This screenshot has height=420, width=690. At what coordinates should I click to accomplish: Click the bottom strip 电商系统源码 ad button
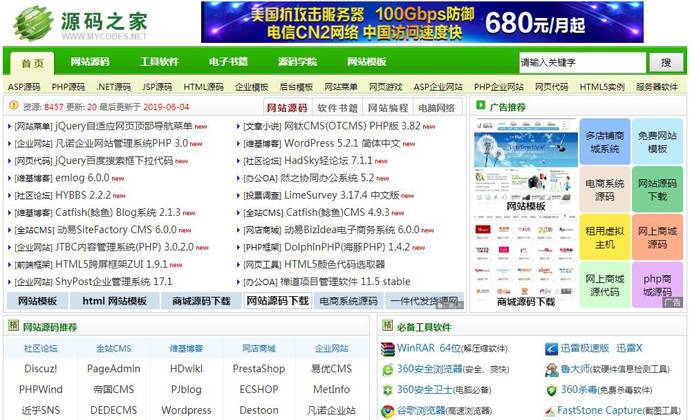coord(349,301)
